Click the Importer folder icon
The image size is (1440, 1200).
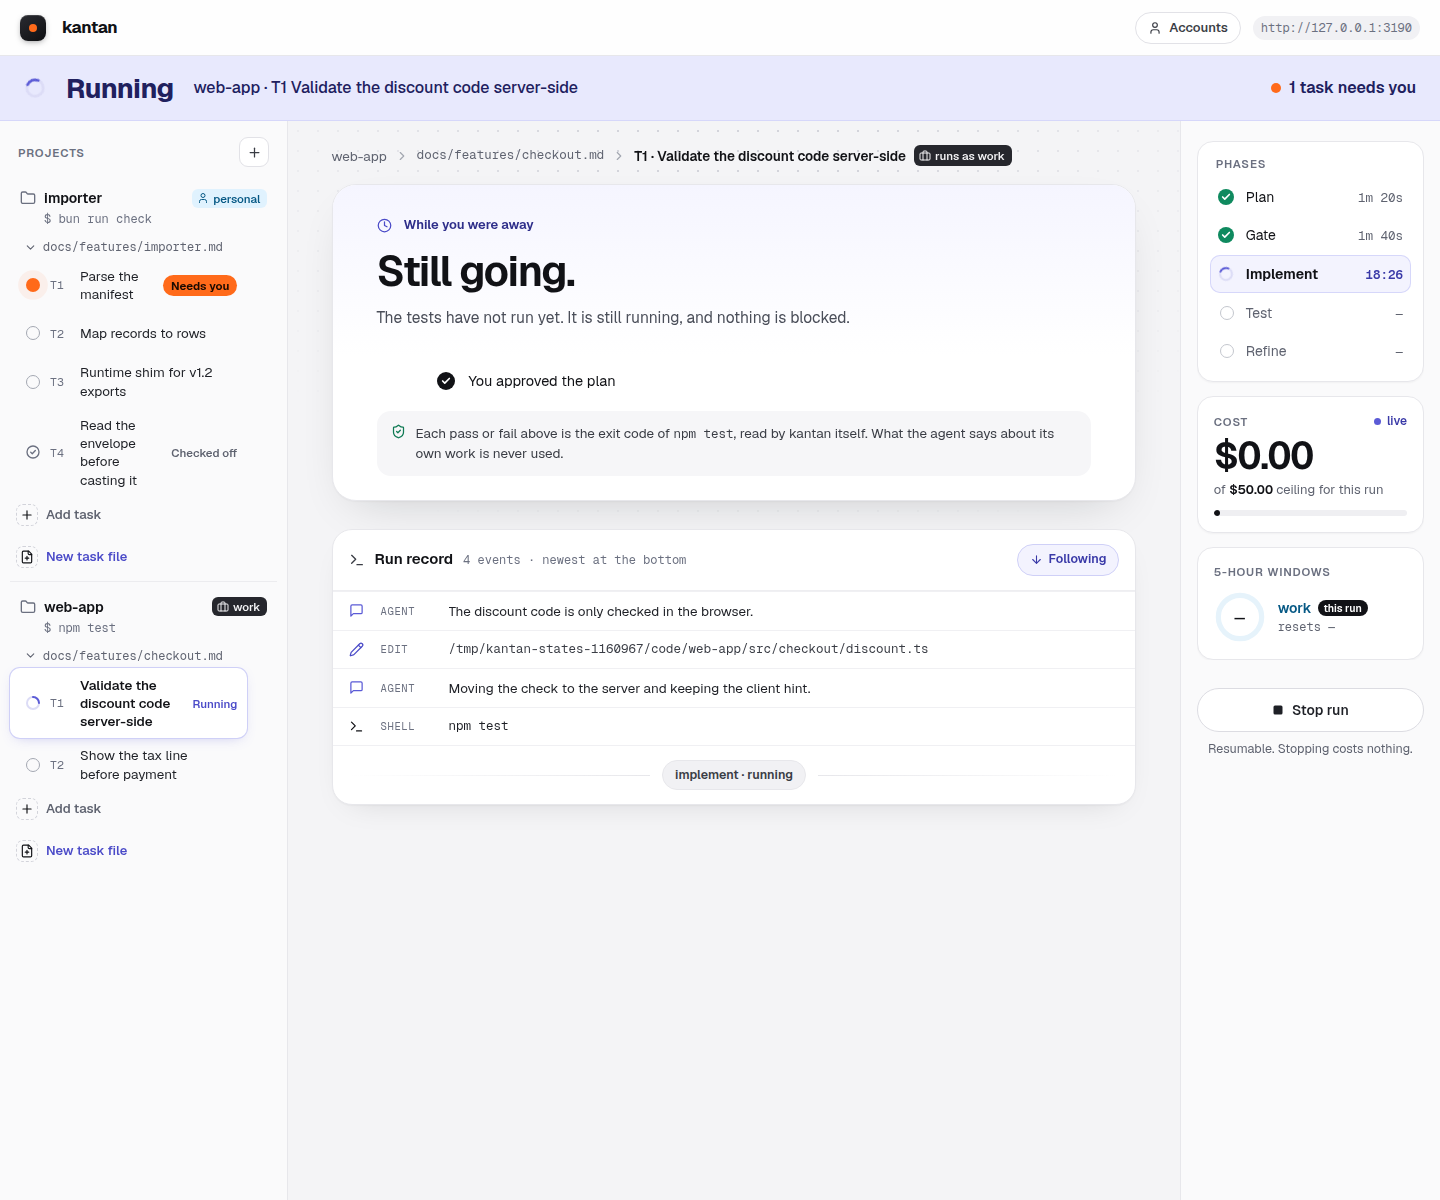point(28,198)
